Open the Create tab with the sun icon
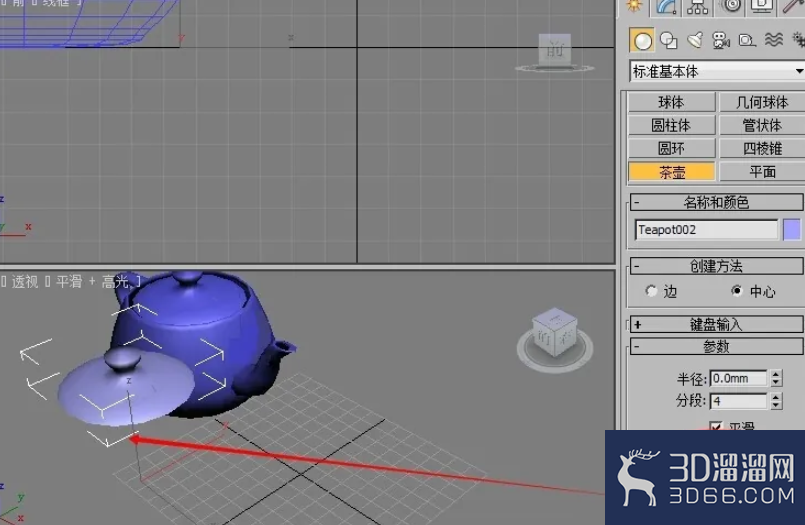 [x=635, y=6]
